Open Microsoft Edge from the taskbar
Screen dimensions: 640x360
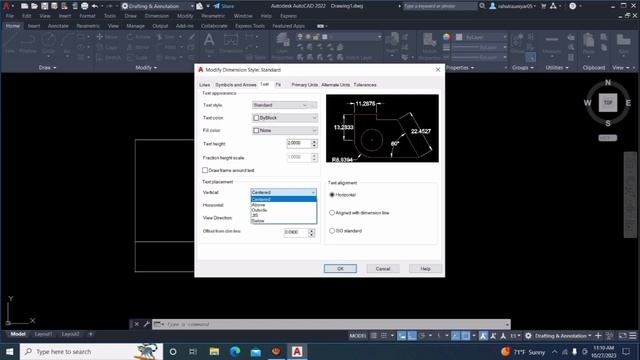pyautogui.click(x=235, y=351)
